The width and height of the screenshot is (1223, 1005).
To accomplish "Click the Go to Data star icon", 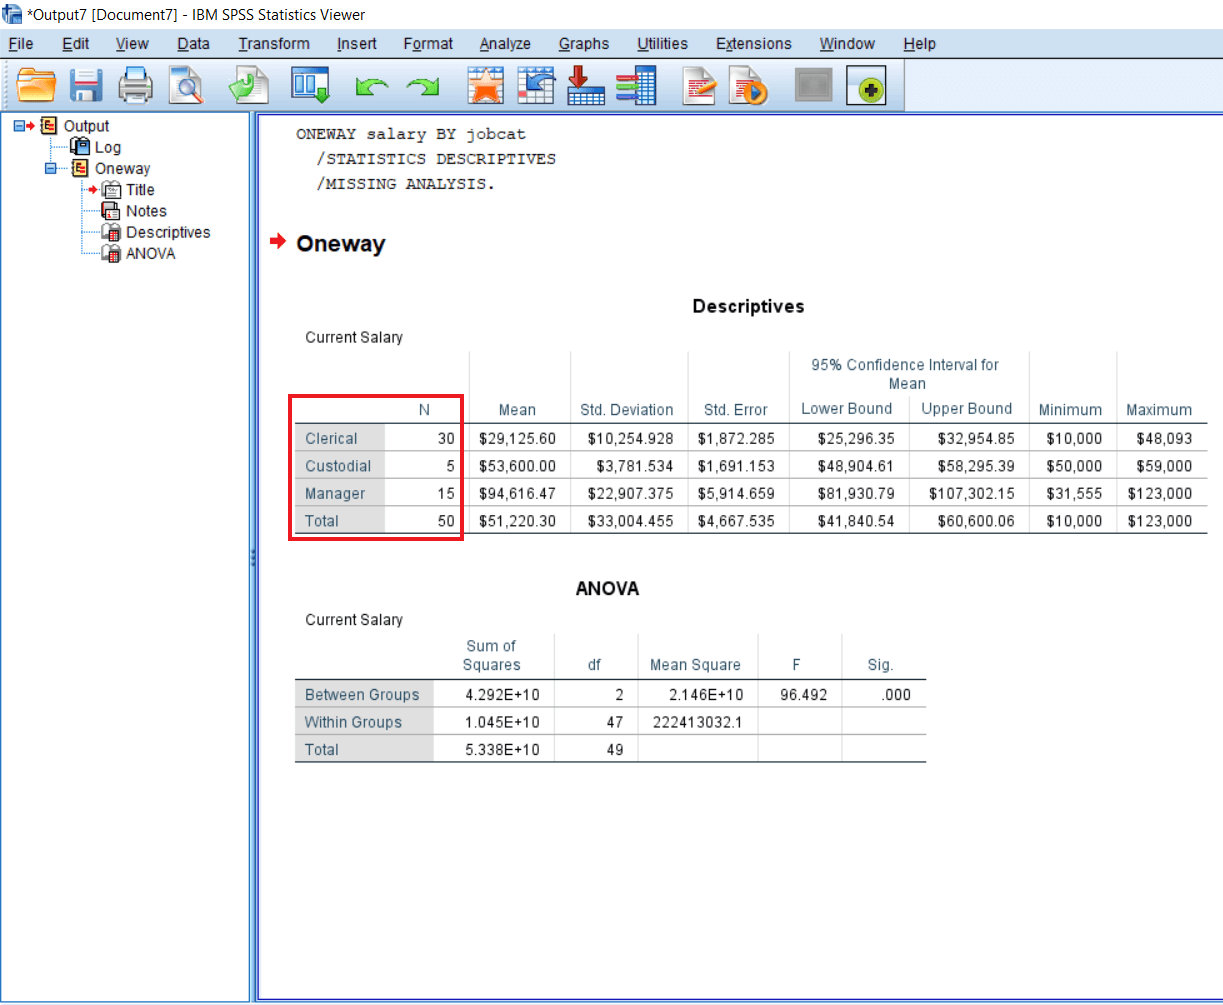I will [486, 85].
